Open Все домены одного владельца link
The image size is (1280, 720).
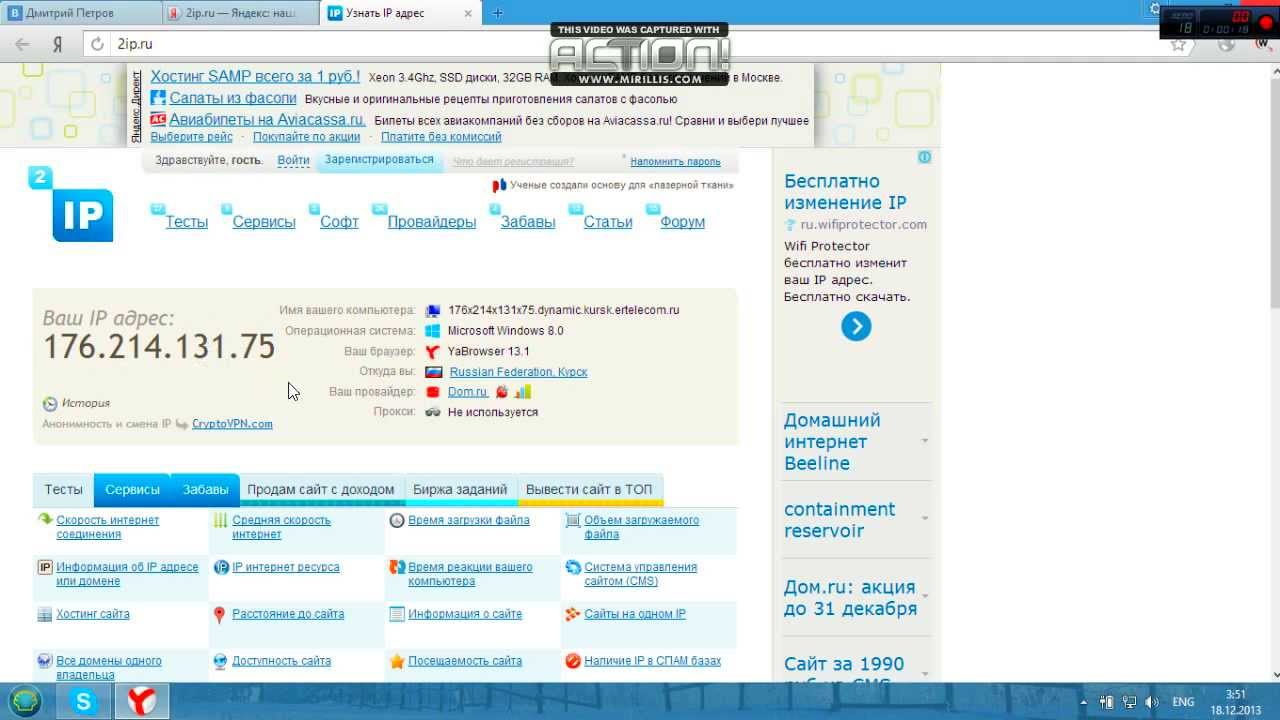coord(109,668)
